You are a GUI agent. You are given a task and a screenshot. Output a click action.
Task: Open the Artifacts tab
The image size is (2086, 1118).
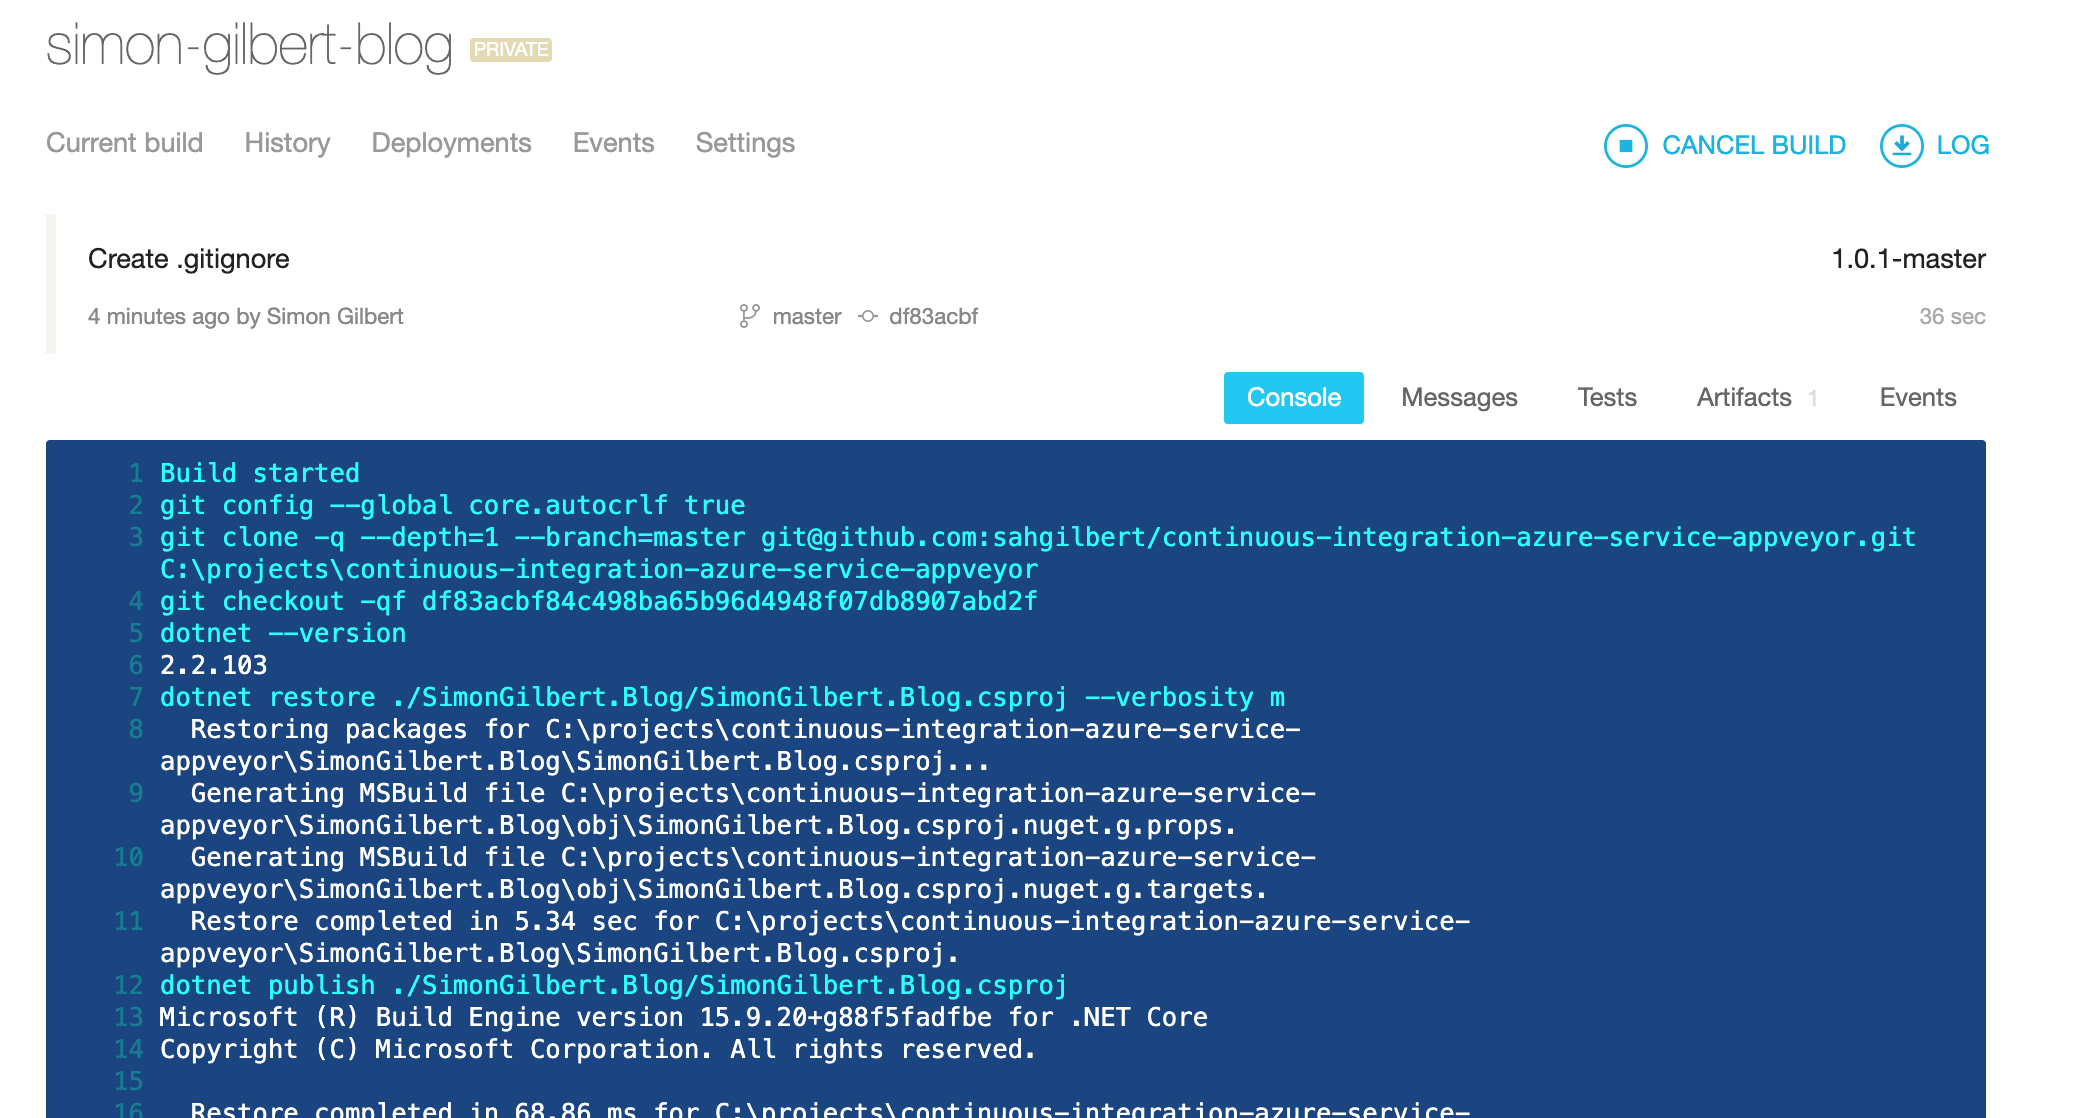coord(1743,398)
